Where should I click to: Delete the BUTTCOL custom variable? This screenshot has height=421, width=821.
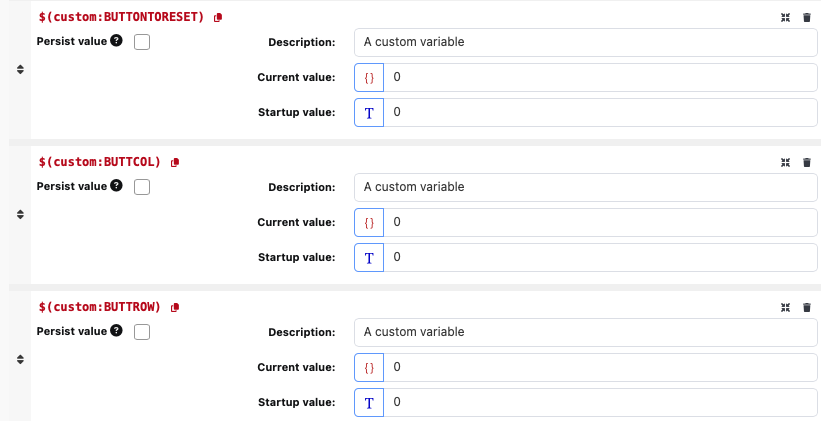click(807, 162)
